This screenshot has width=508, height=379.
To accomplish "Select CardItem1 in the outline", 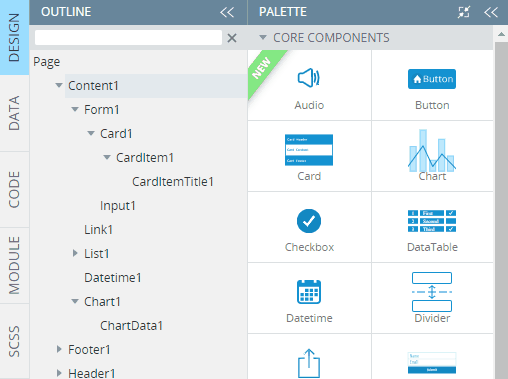I will point(145,158).
